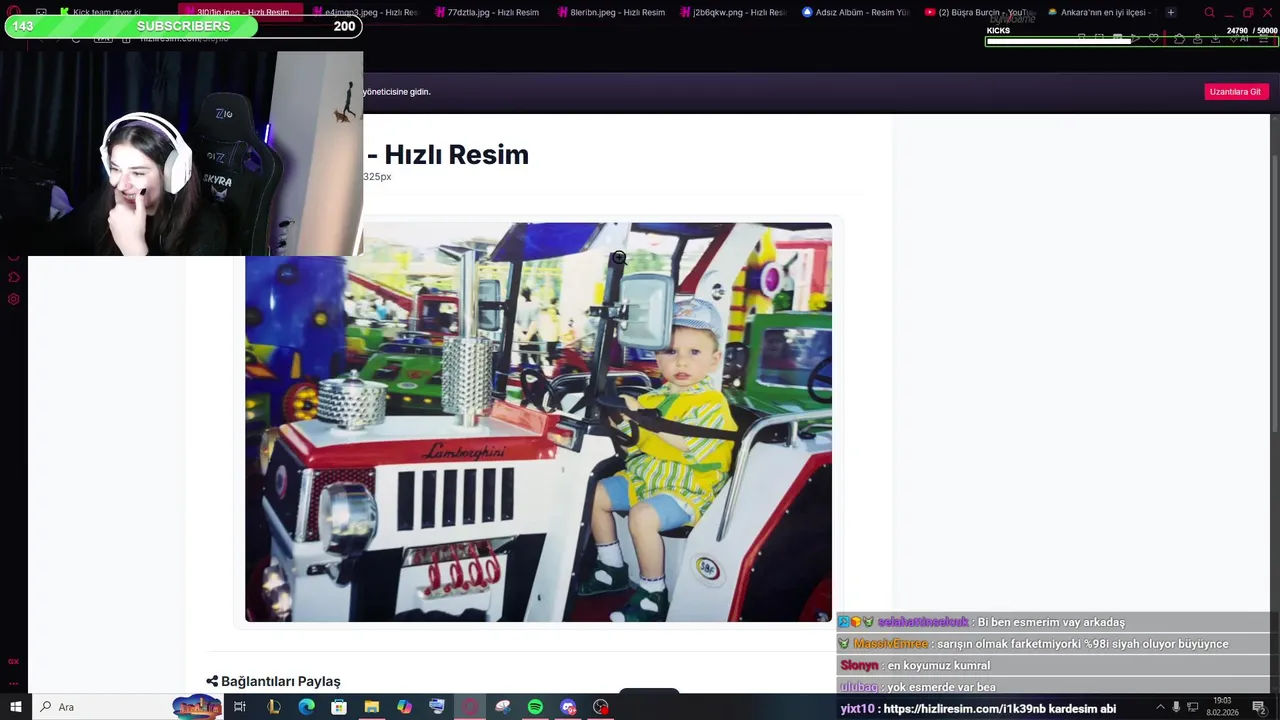Open the recording app icon in taskbar
1280x720 pixels.
tap(601, 707)
